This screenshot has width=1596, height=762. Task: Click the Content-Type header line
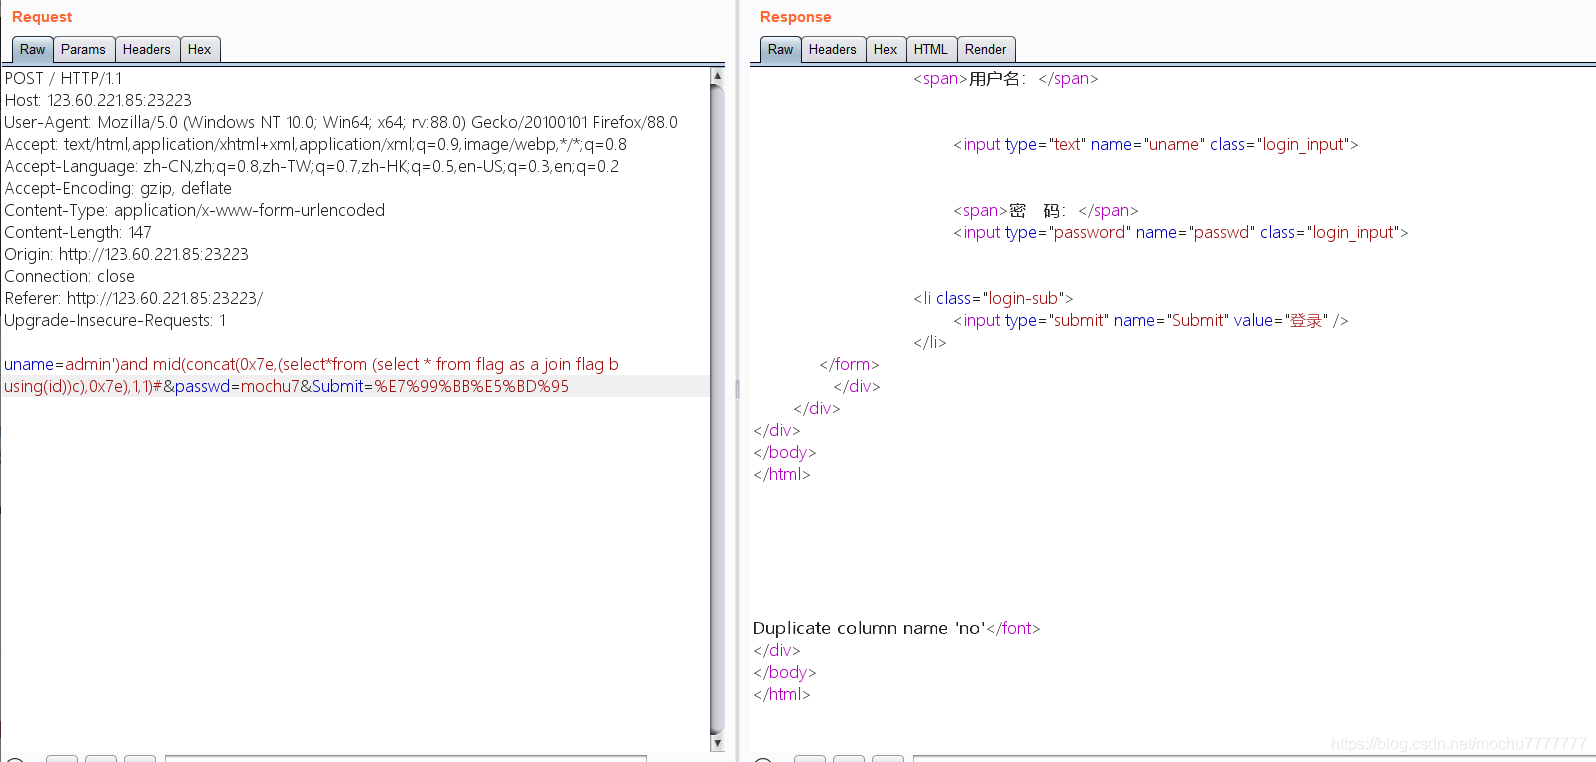tap(195, 210)
